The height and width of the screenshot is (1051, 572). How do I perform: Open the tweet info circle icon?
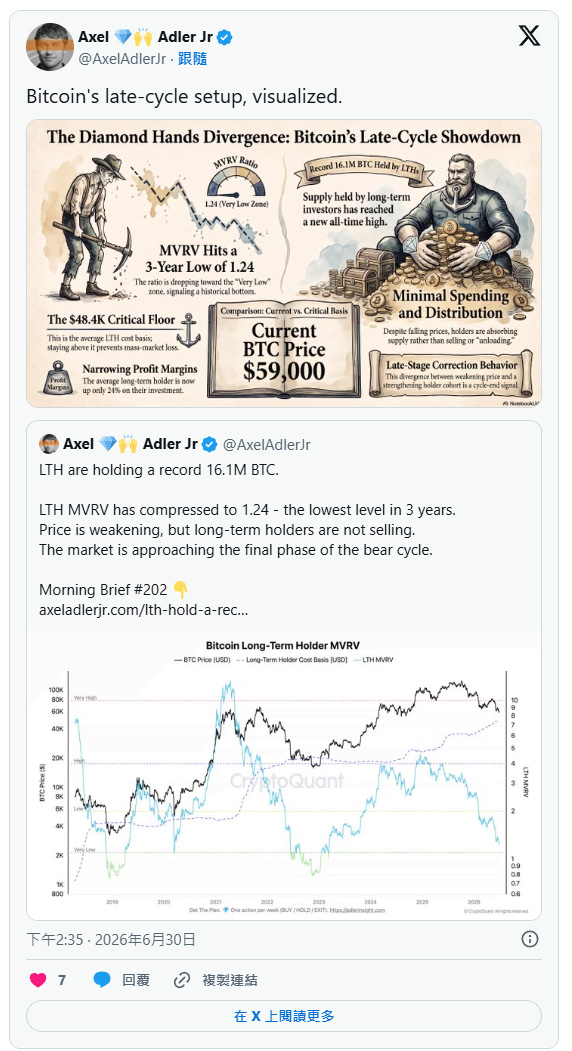point(530,939)
